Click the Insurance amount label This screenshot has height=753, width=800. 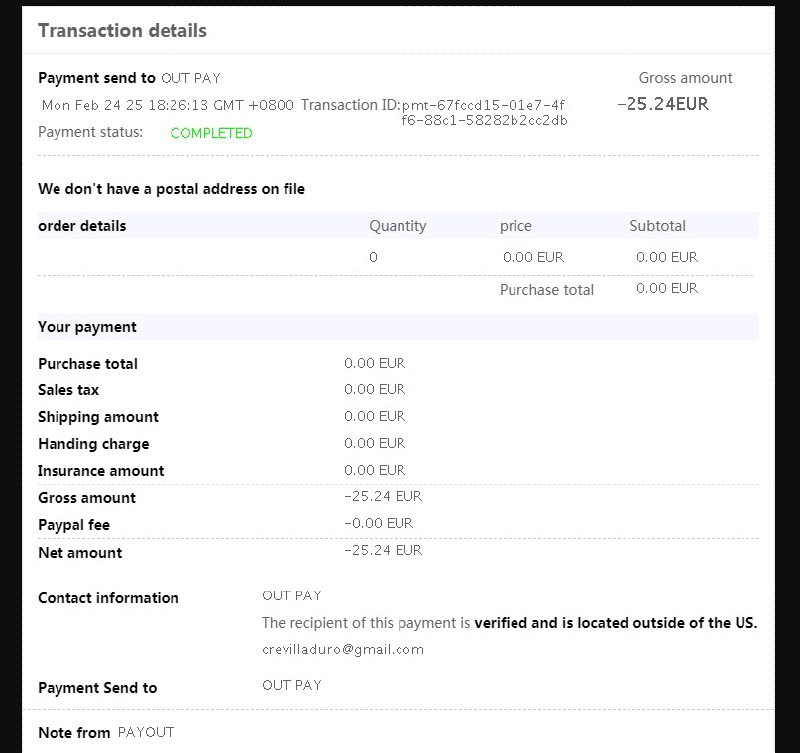[101, 471]
